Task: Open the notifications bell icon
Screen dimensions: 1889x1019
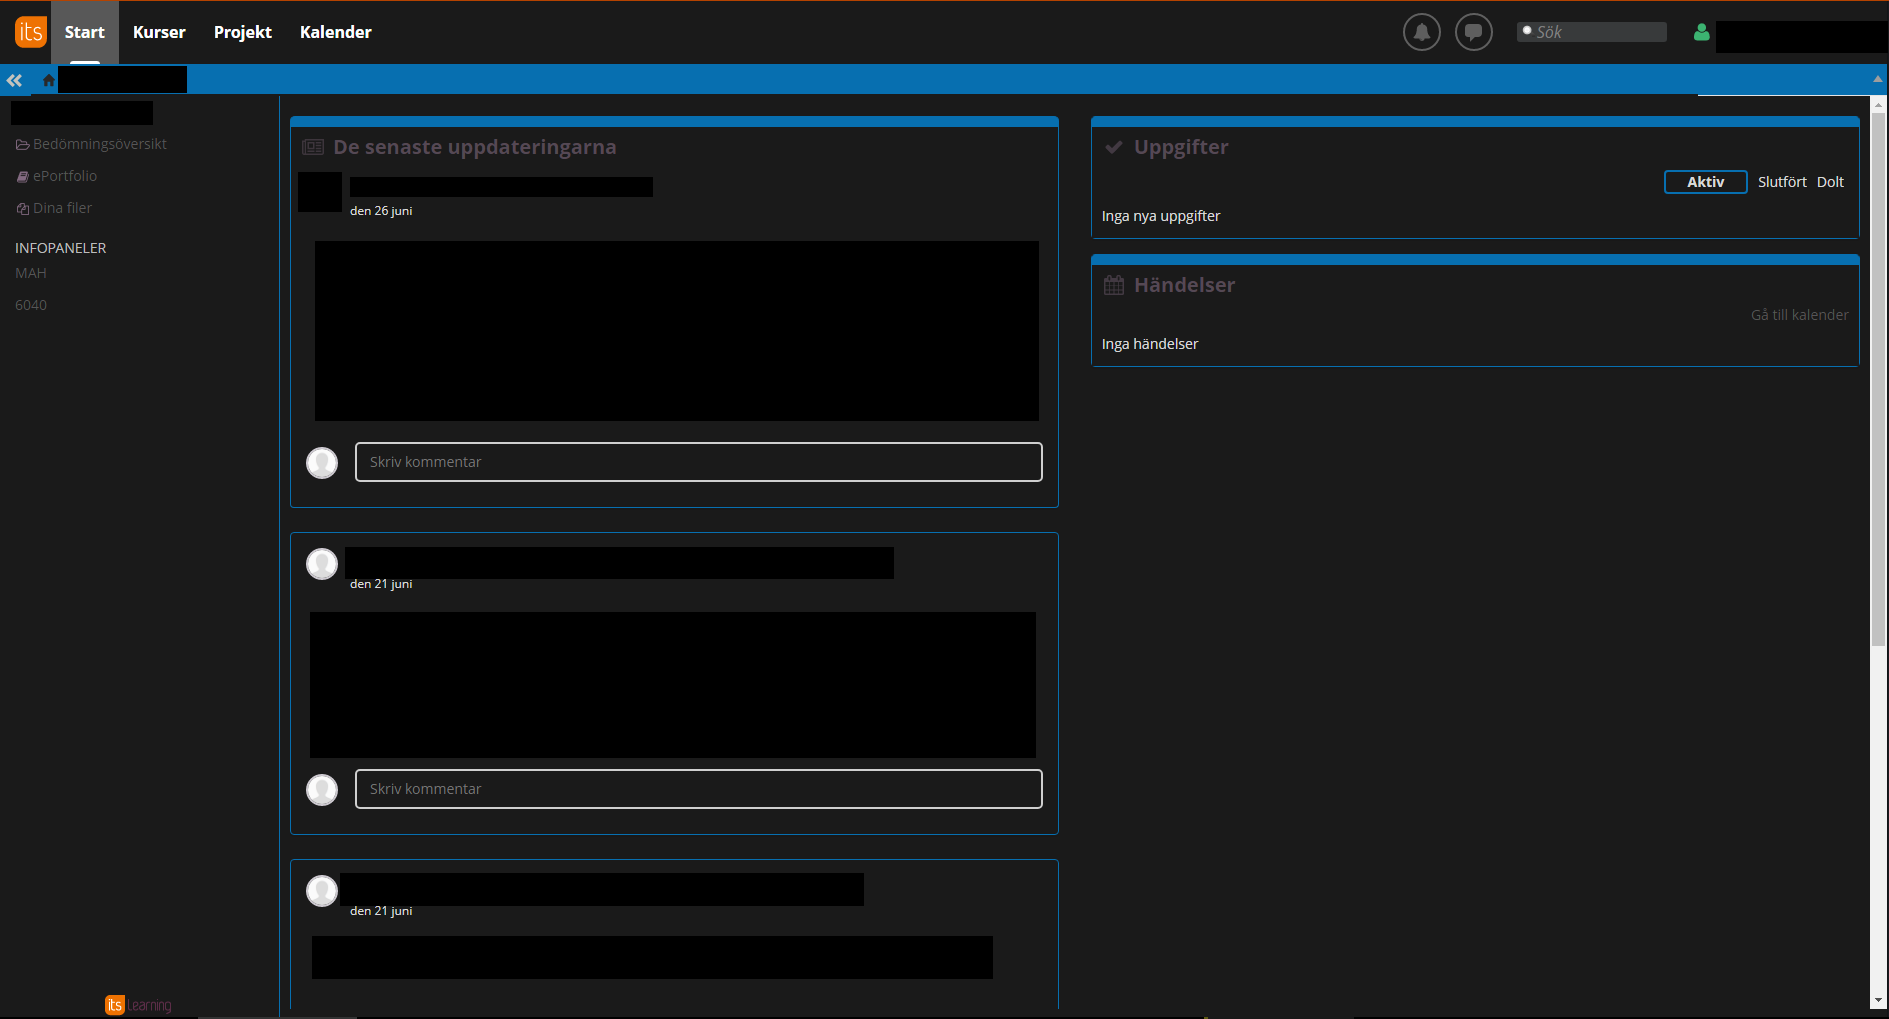Action: click(1421, 32)
